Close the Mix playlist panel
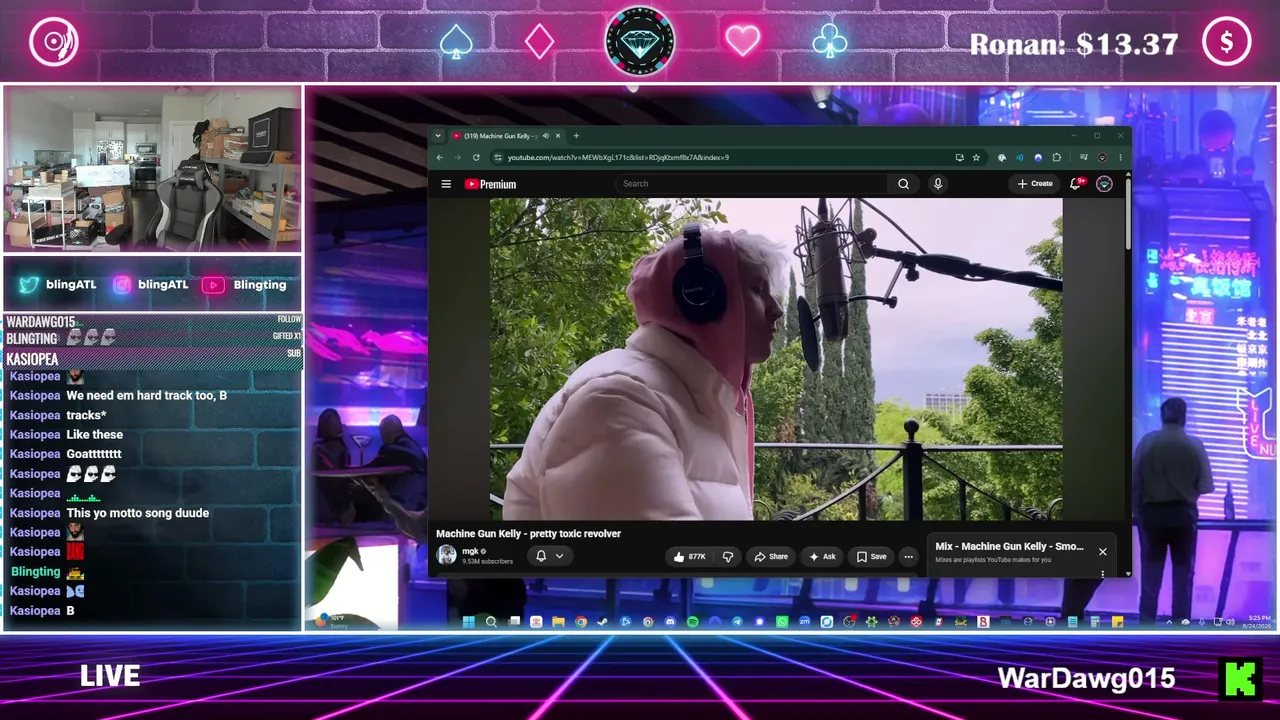The image size is (1280, 720). click(1102, 551)
